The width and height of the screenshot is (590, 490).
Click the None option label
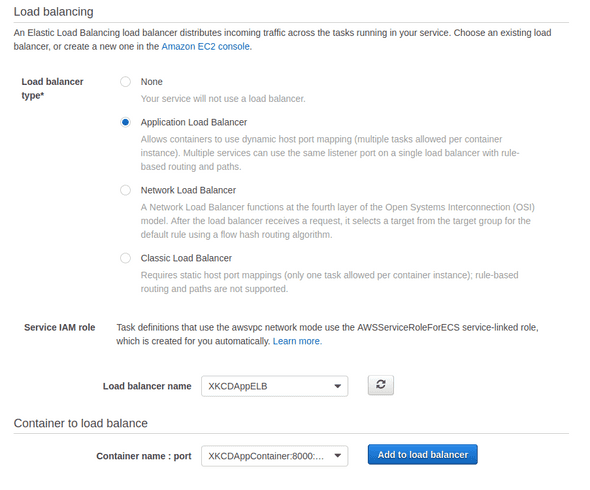coord(152,82)
